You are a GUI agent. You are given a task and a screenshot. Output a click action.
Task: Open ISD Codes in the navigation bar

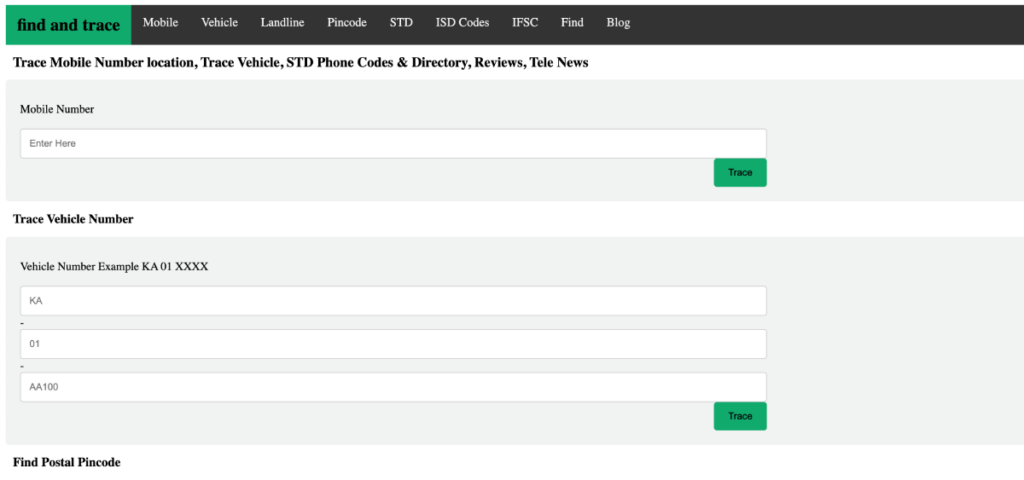point(462,23)
